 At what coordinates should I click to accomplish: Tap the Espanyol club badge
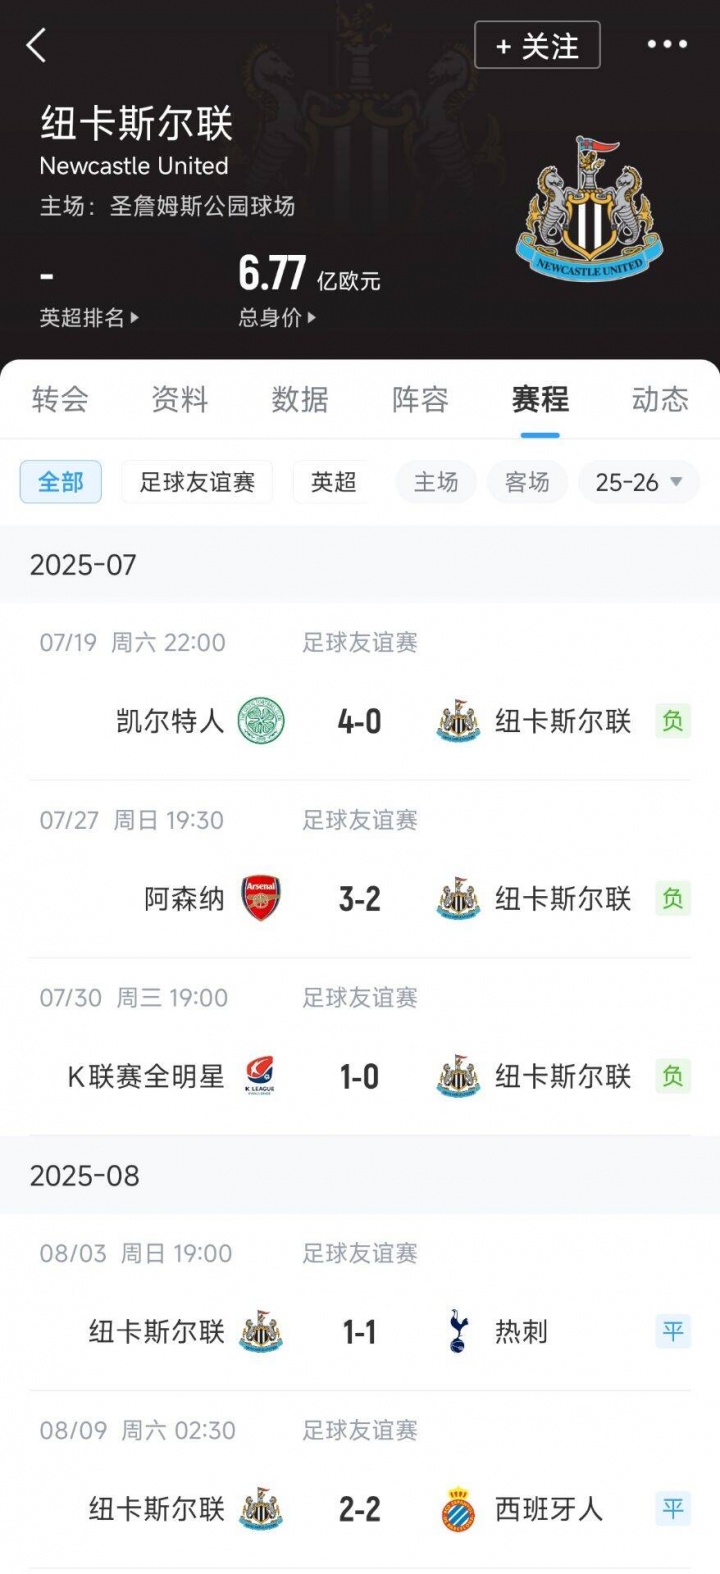[x=458, y=1509]
